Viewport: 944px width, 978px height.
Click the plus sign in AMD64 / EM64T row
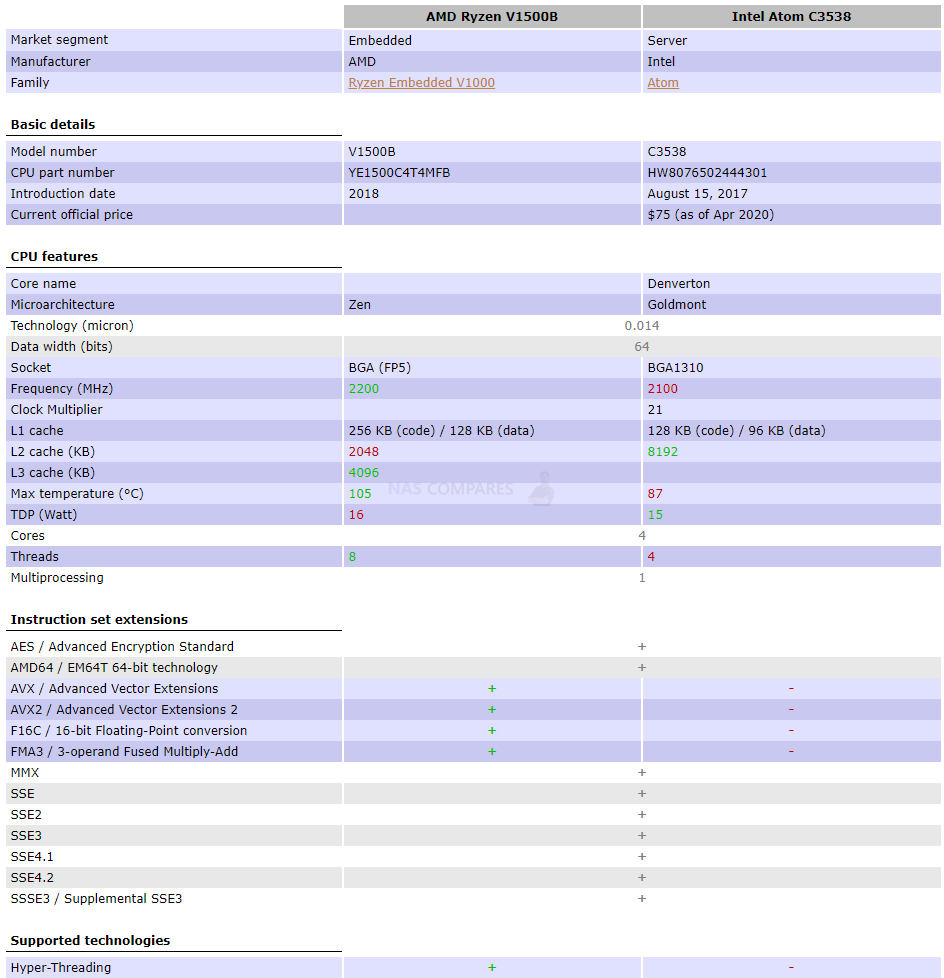[641, 667]
